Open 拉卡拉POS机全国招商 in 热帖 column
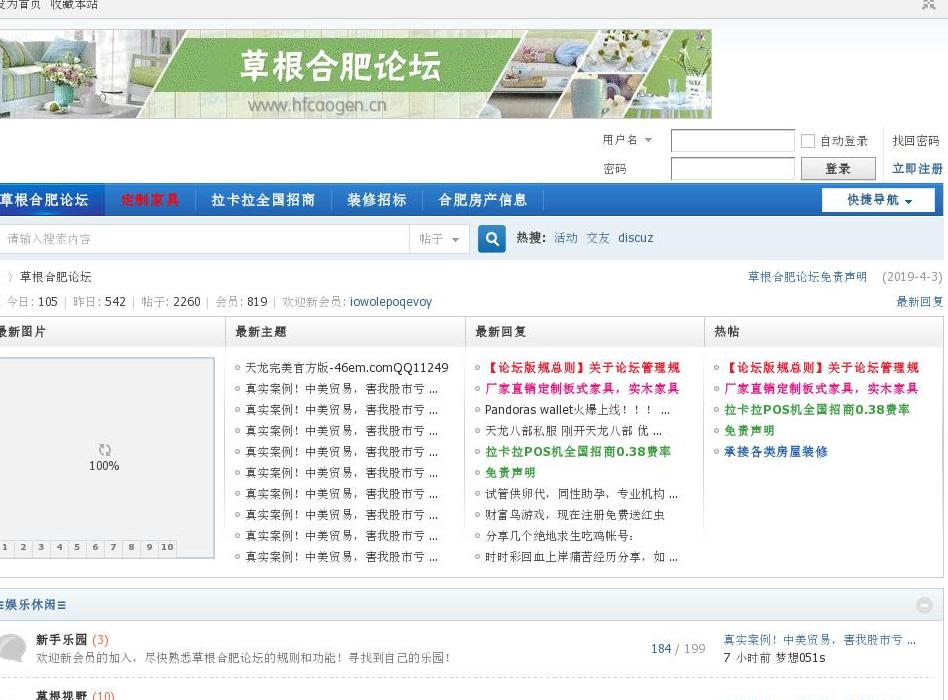This screenshot has width=948, height=700. [817, 410]
